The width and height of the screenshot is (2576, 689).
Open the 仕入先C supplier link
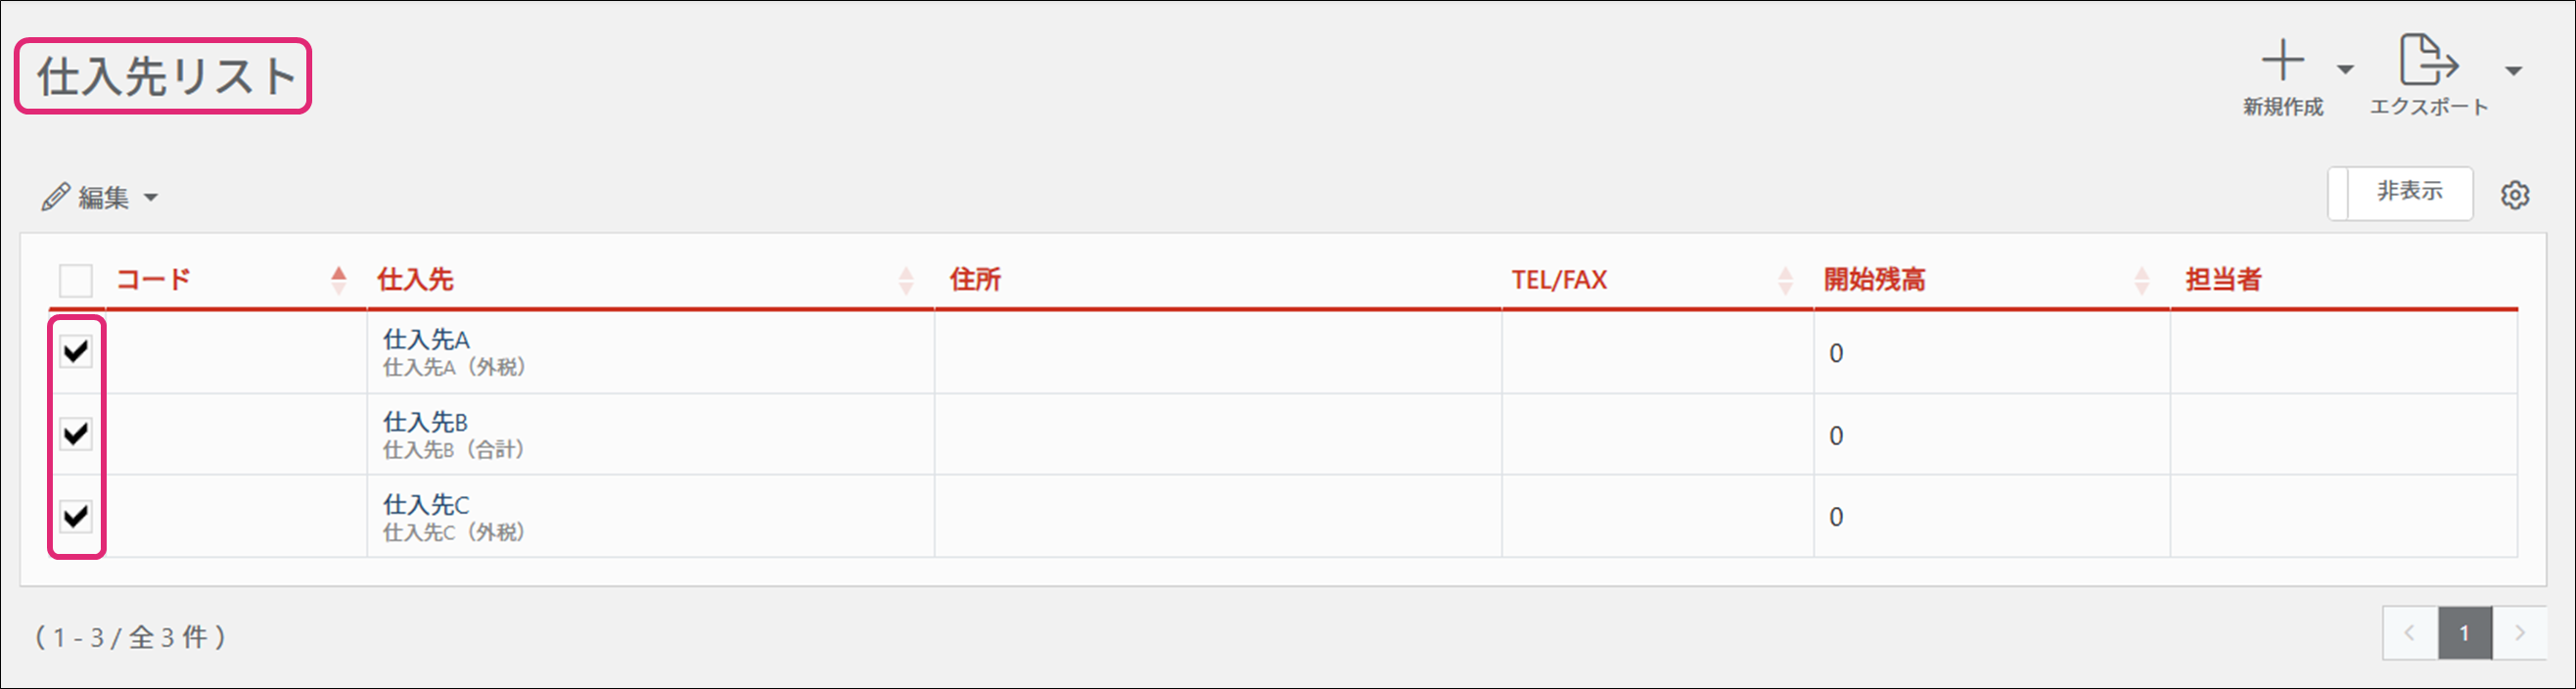tap(426, 505)
